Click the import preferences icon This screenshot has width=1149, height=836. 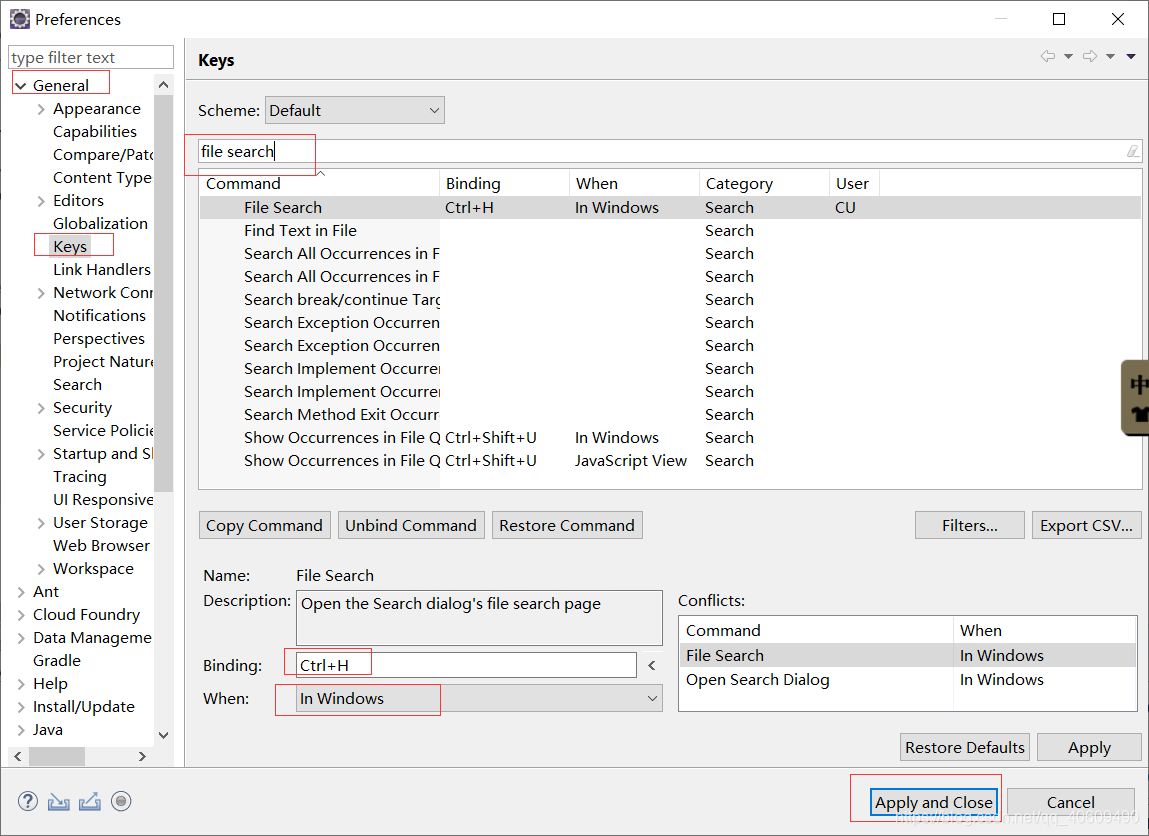pyautogui.click(x=58, y=801)
